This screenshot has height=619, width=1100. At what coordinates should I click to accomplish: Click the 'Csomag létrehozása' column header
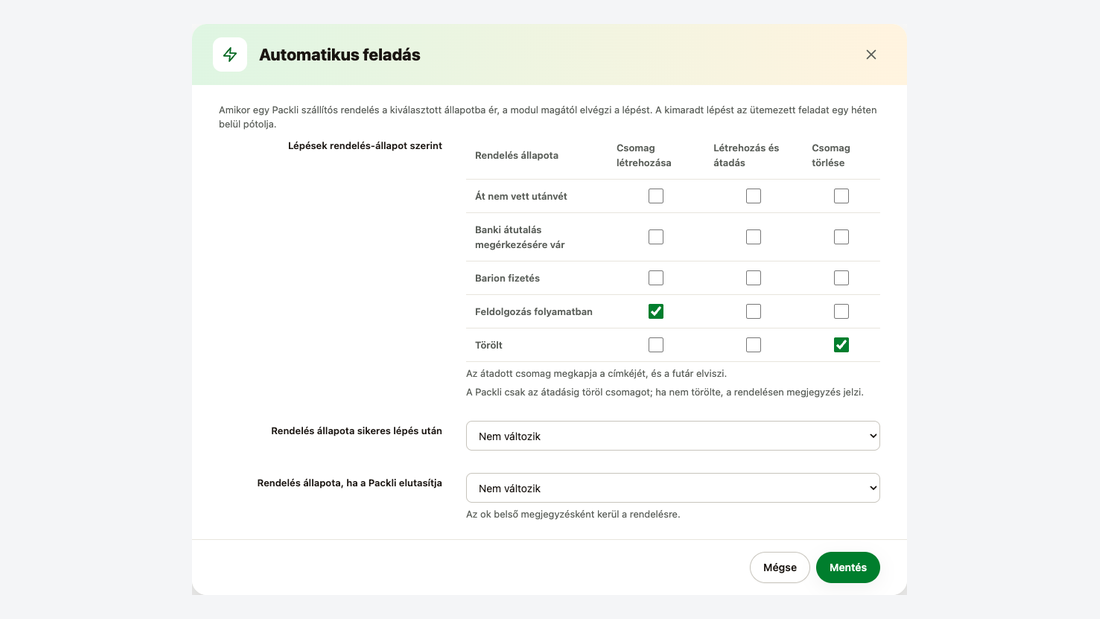coord(643,155)
